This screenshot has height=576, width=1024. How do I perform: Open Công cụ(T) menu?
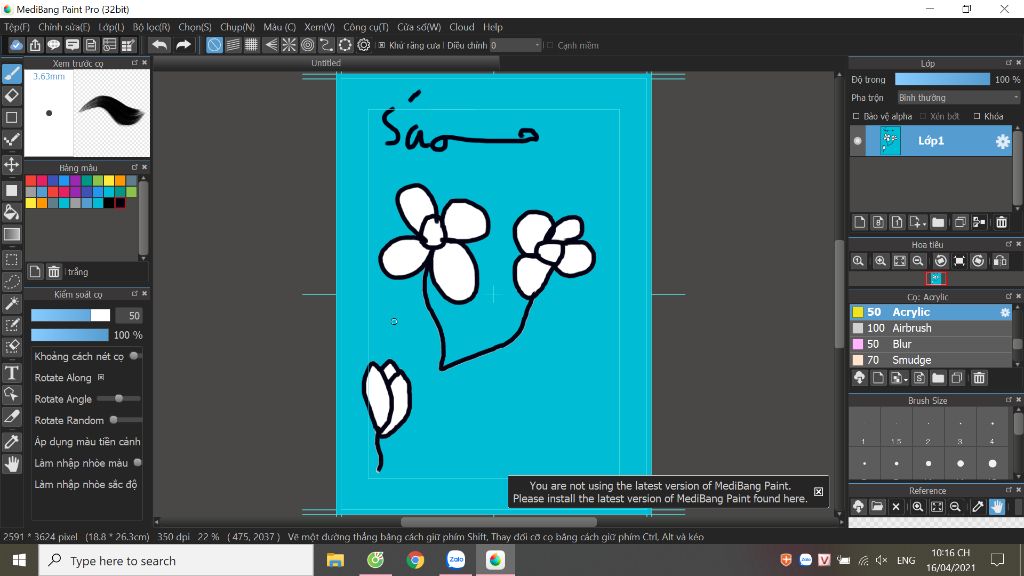coord(366,27)
